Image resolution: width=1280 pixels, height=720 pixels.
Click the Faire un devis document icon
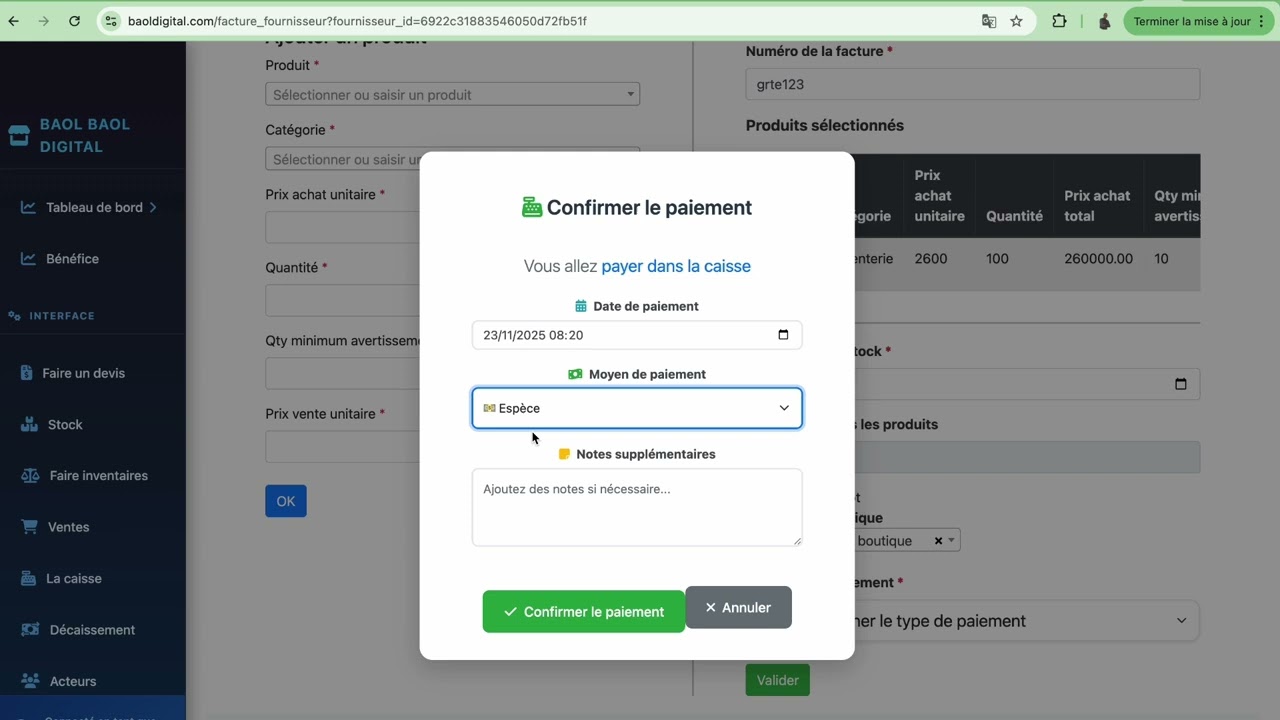pos(27,373)
